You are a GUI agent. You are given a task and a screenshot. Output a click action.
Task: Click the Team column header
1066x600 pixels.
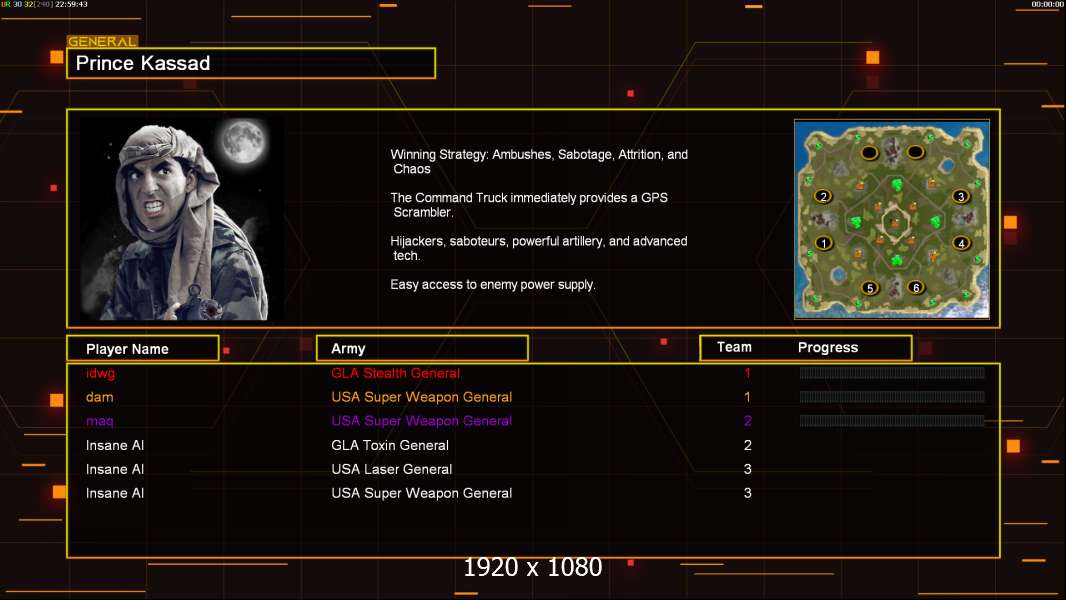[734, 347]
